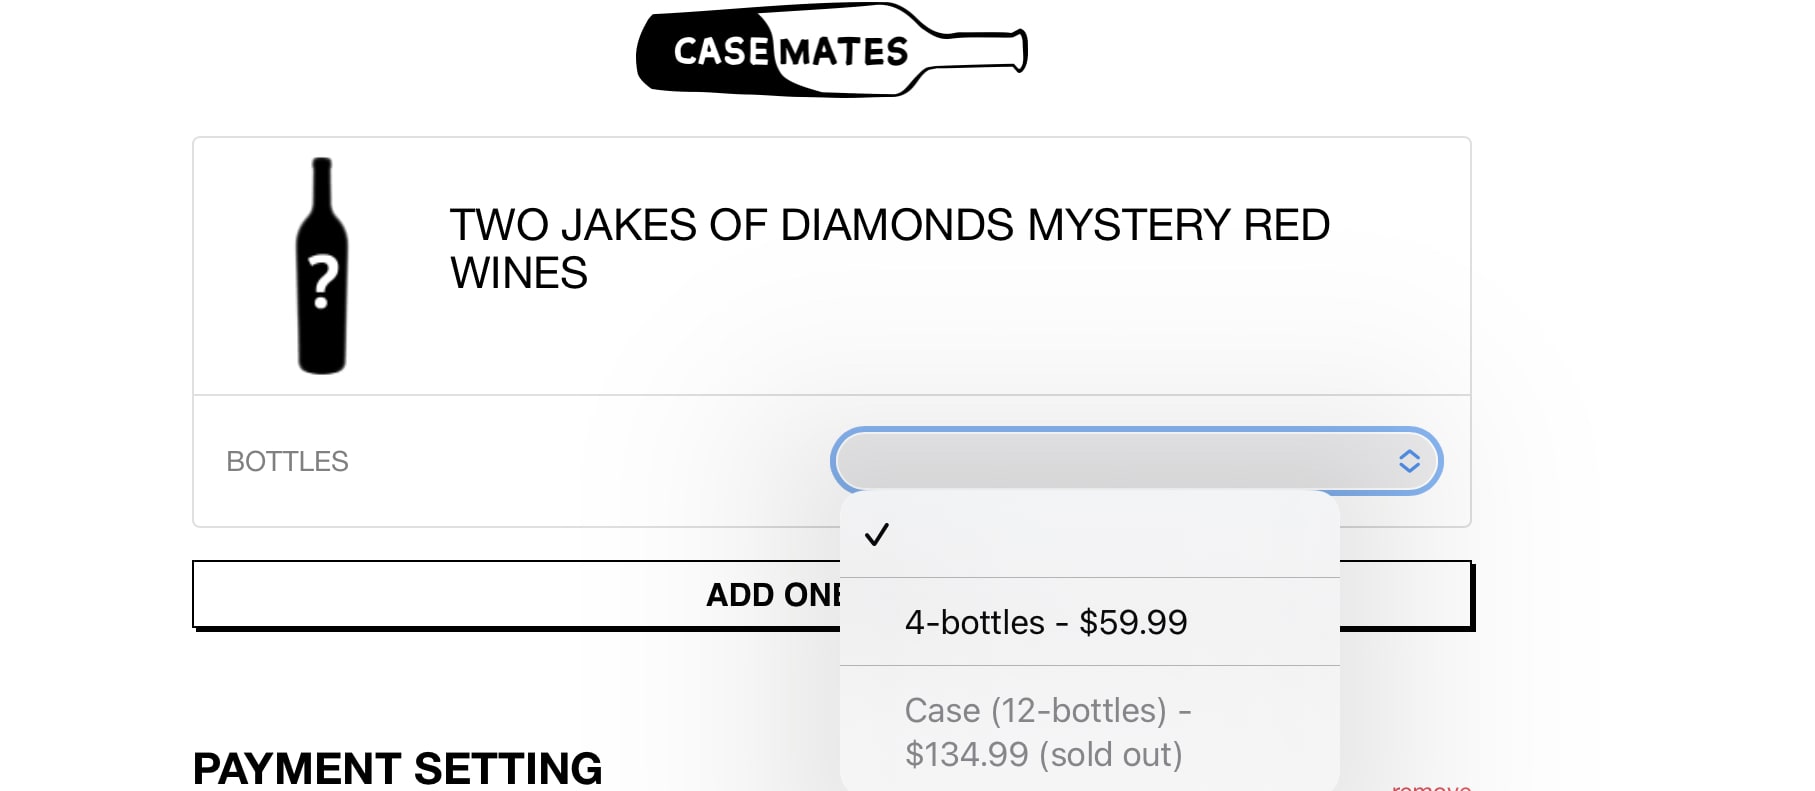This screenshot has width=1815, height=791.
Task: Click the Casemates bottle logo
Action: click(x=831, y=51)
